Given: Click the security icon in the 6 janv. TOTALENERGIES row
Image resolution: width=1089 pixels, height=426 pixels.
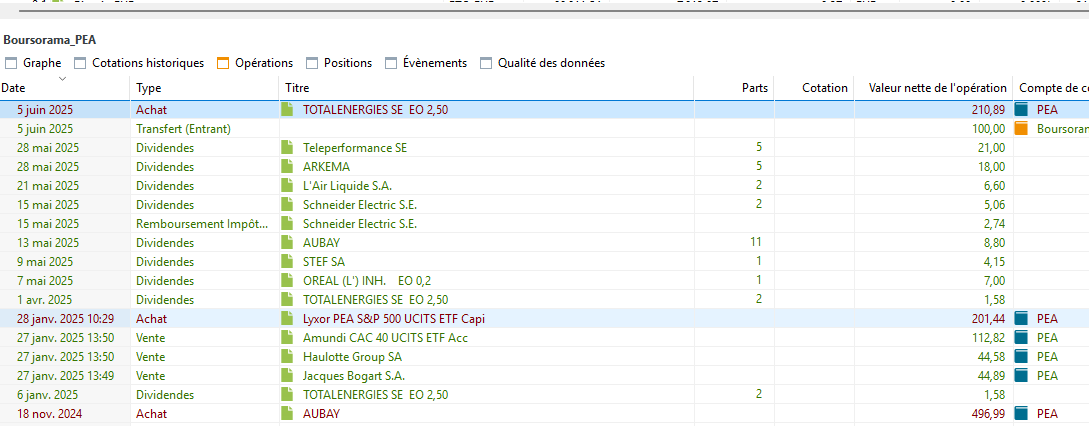Looking at the screenshot, I should (x=288, y=395).
